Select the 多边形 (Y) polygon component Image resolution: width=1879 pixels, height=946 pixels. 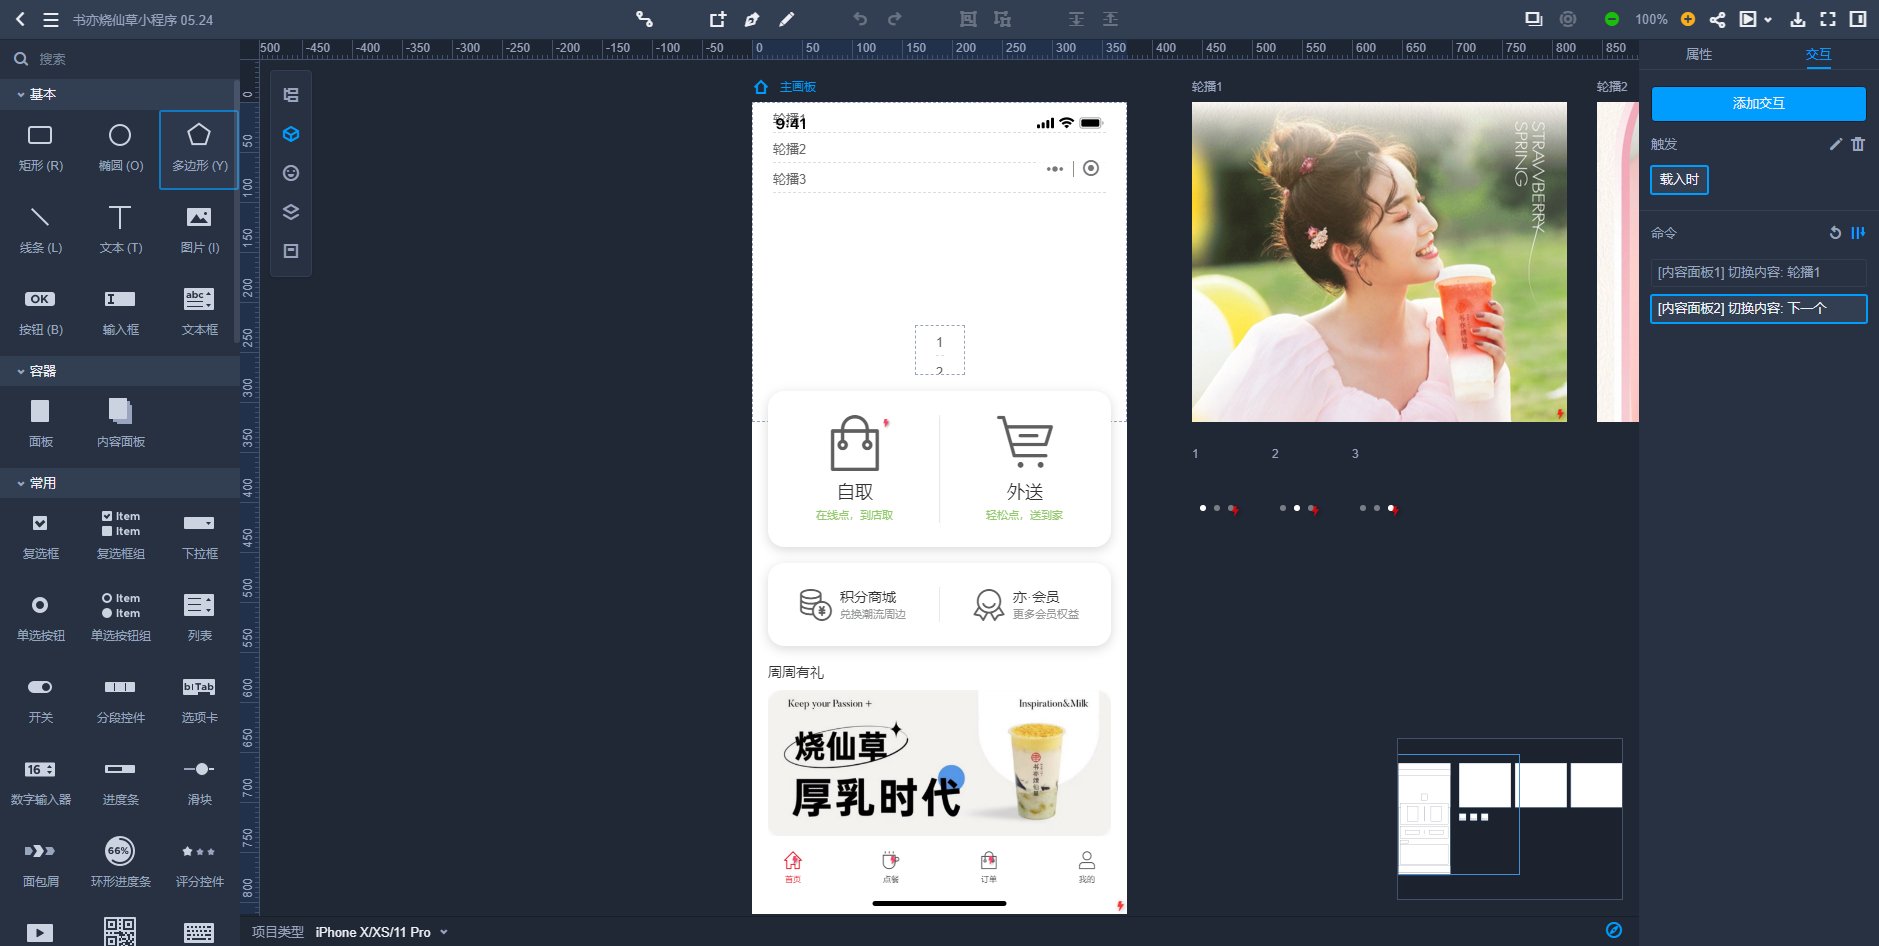(199, 149)
